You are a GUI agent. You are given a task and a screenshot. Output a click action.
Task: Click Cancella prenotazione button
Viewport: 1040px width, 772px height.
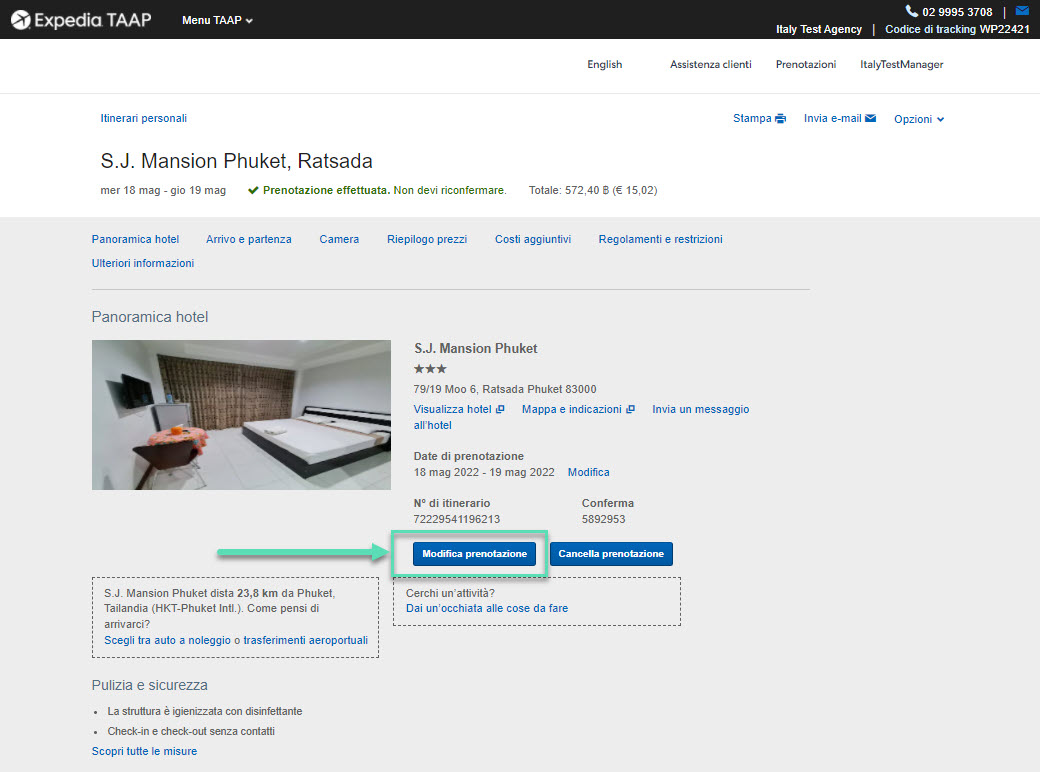[611, 554]
